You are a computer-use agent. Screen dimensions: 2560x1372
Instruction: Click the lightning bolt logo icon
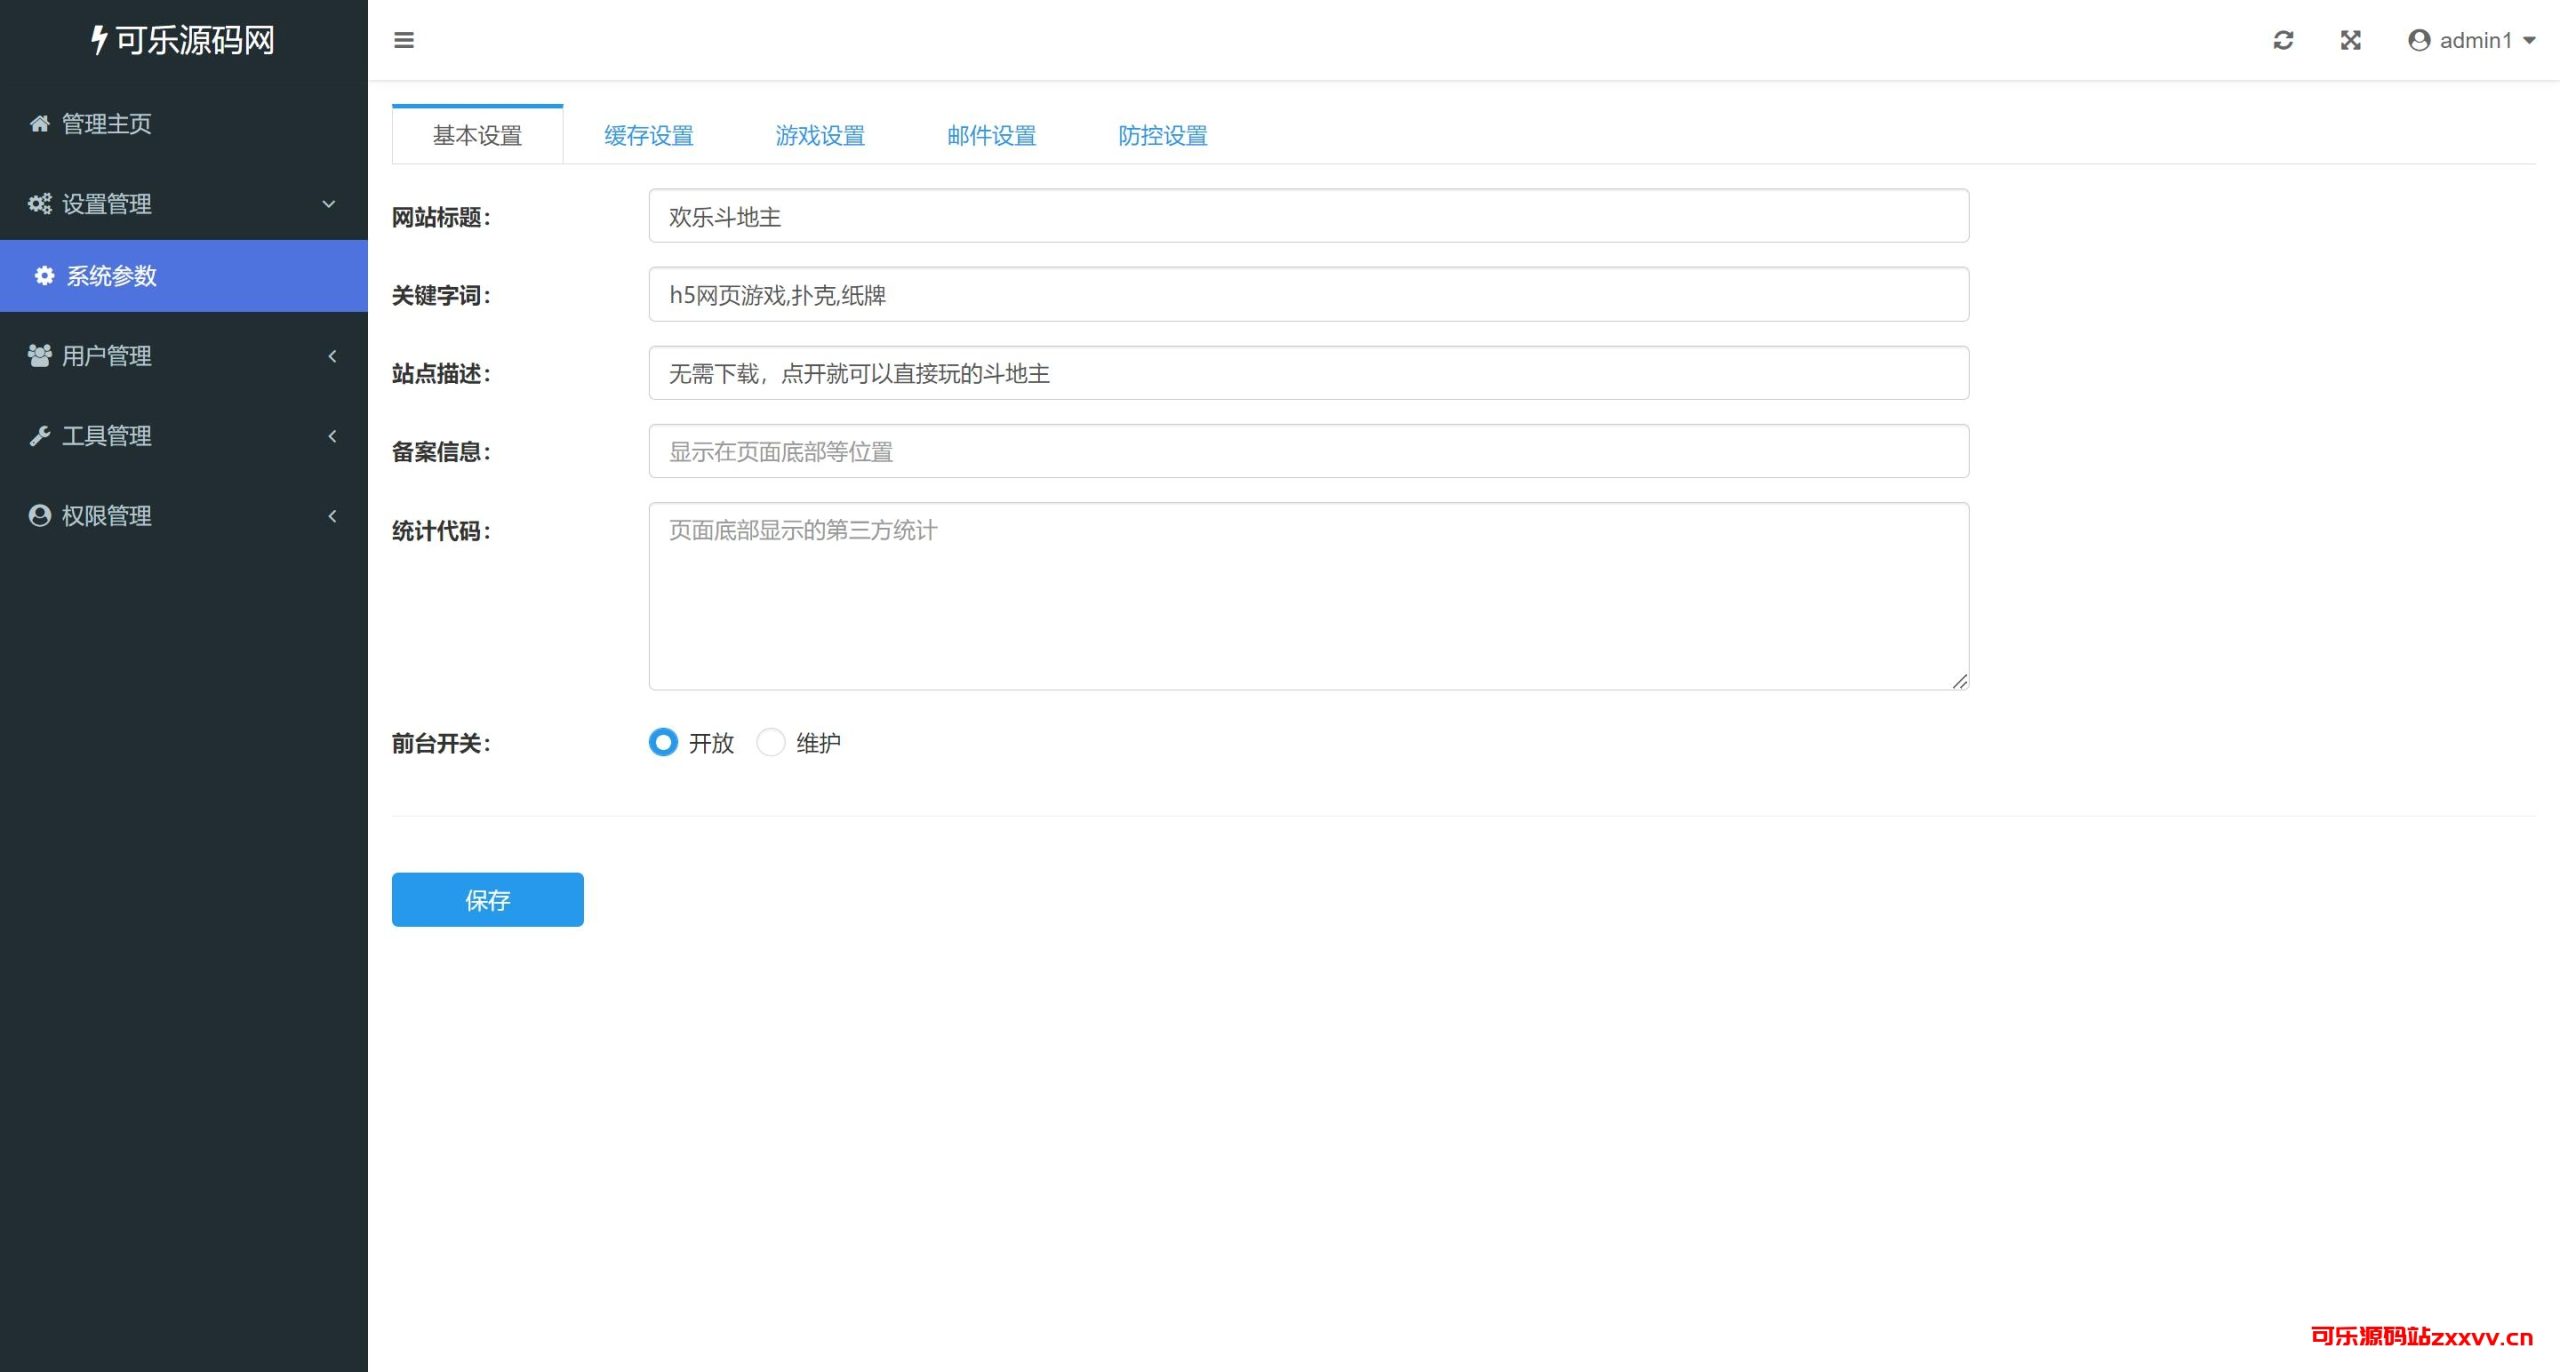(98, 40)
